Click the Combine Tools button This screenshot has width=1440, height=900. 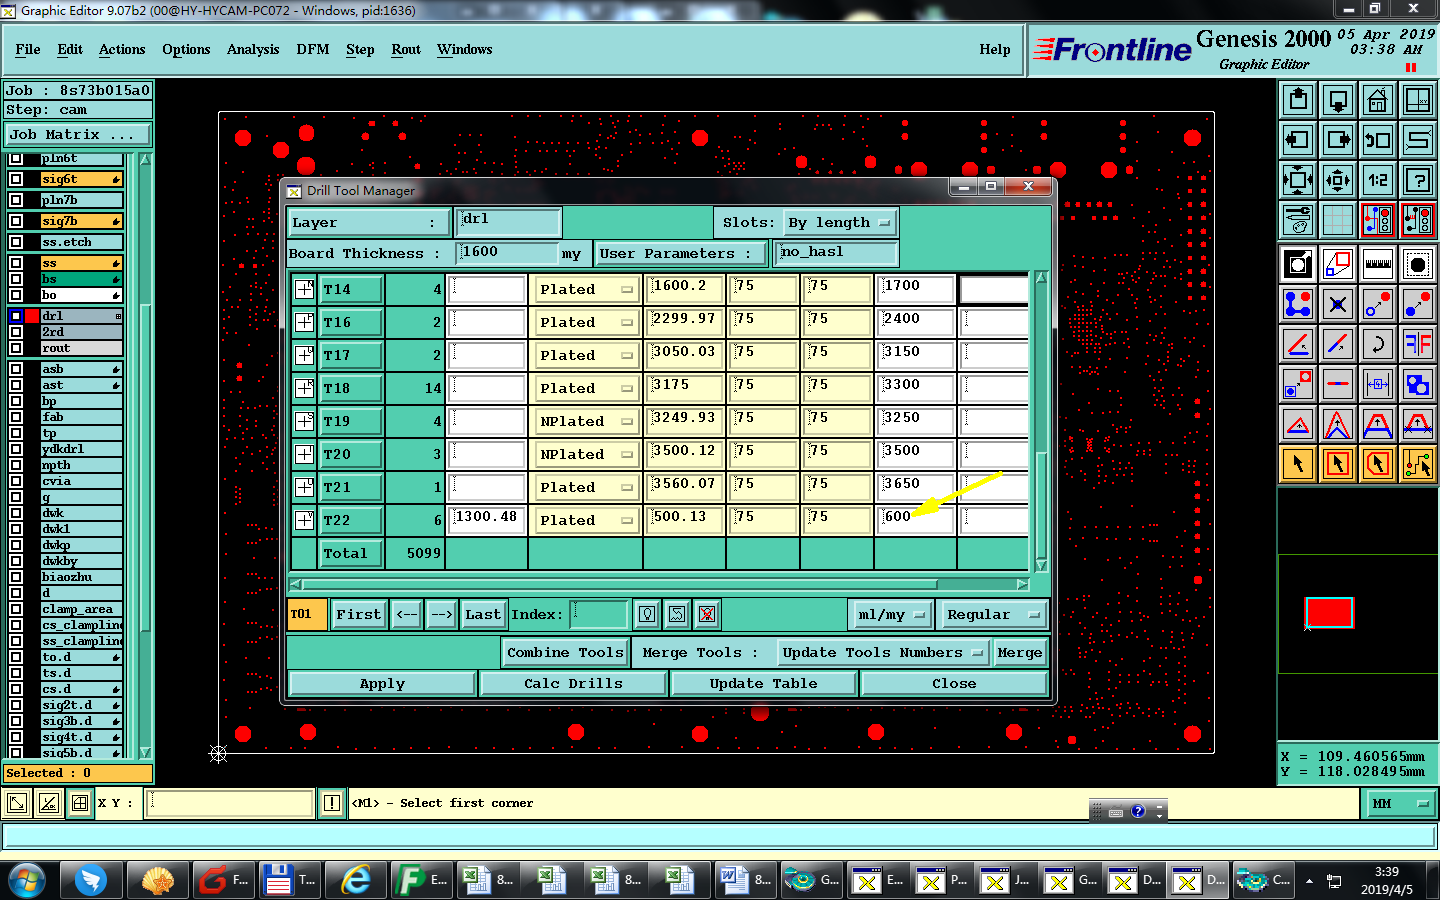coord(565,652)
